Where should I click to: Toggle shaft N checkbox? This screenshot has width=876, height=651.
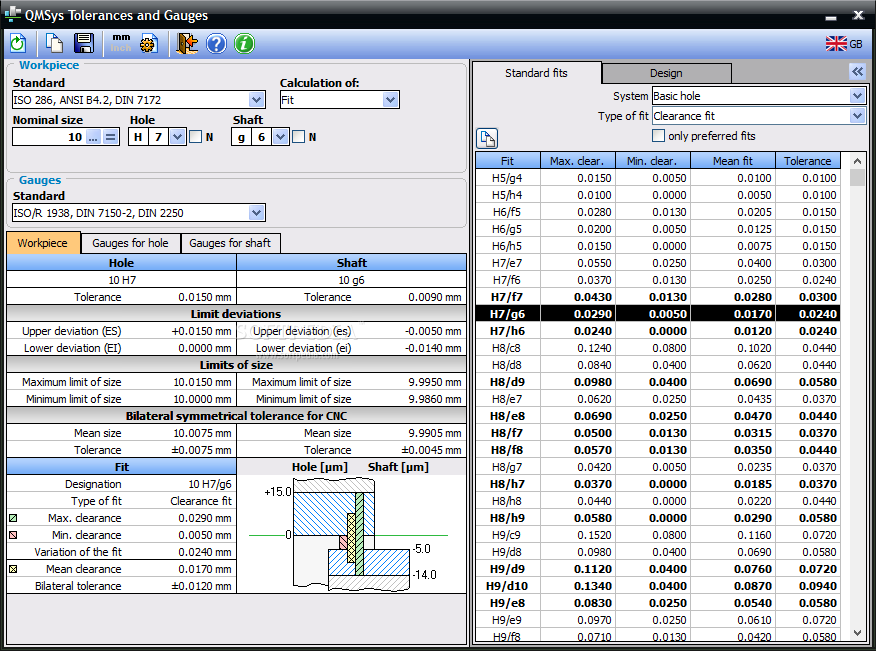pos(299,137)
